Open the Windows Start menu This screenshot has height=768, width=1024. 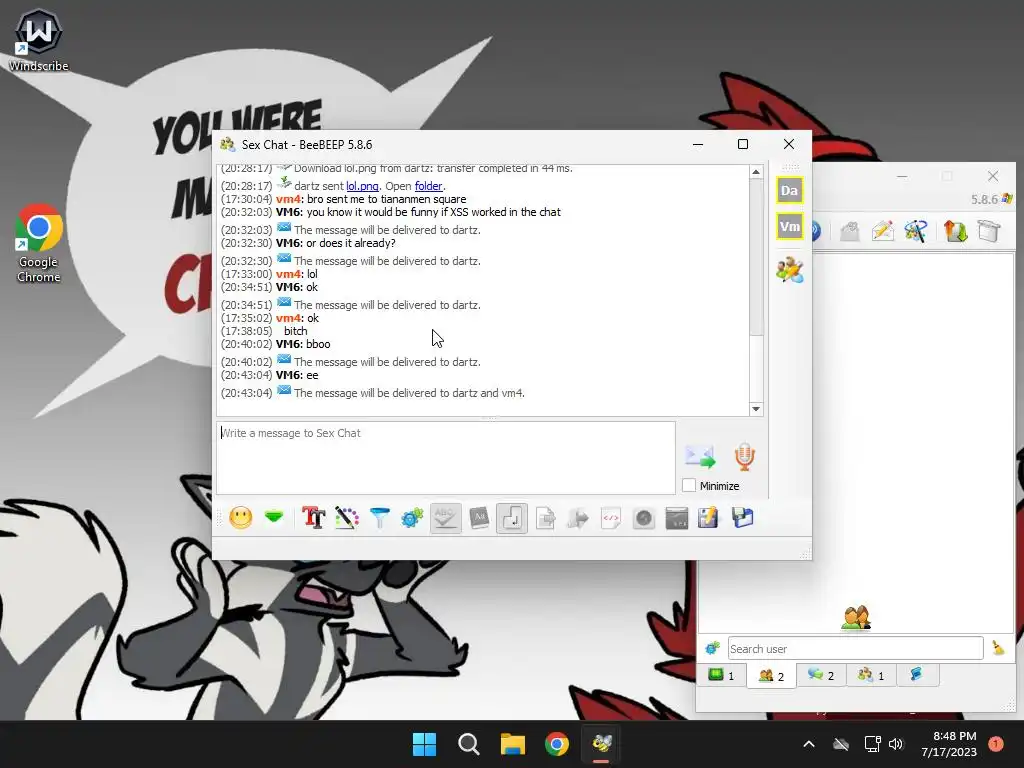(x=424, y=744)
